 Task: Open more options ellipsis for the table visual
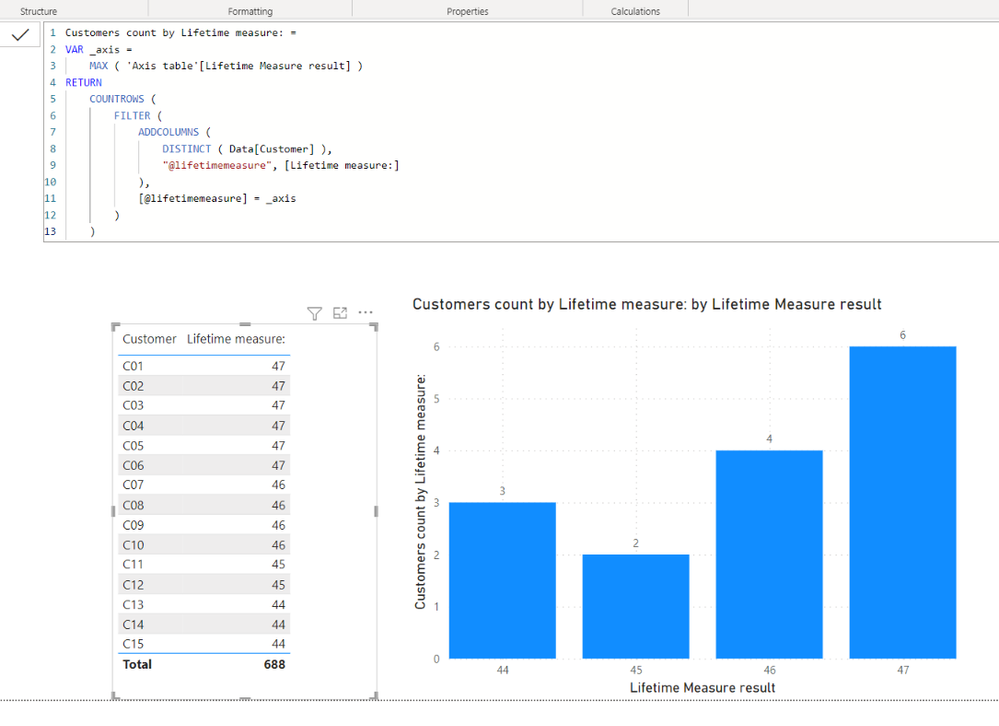click(x=366, y=312)
